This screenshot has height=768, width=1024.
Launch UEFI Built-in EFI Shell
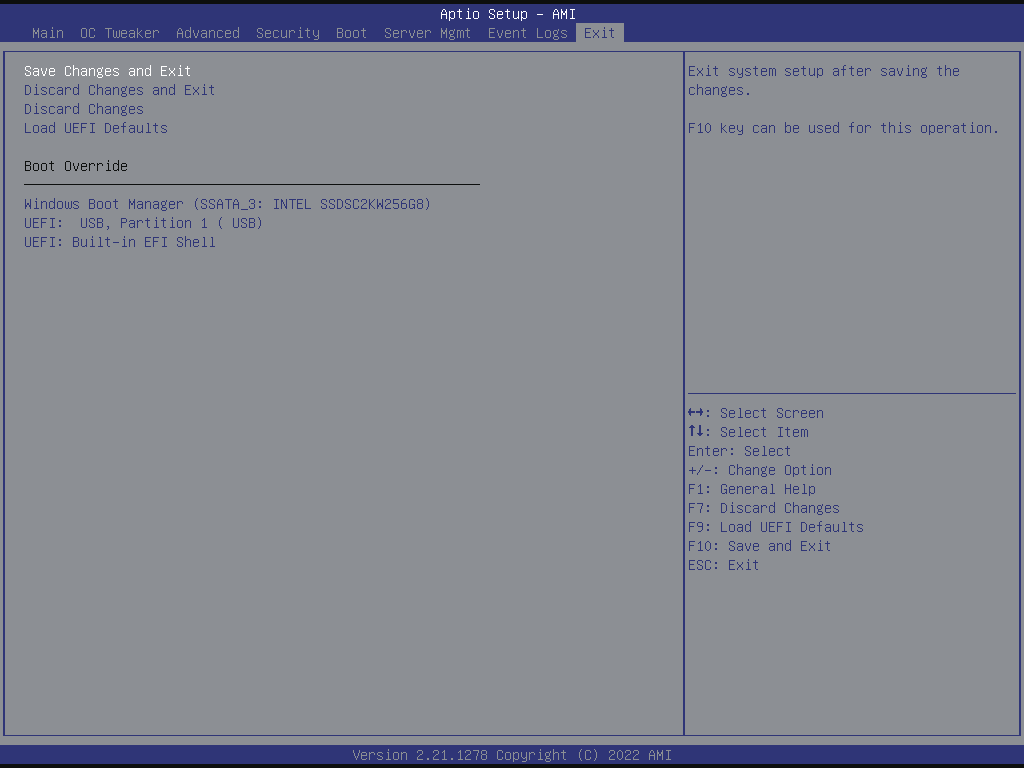coord(120,242)
